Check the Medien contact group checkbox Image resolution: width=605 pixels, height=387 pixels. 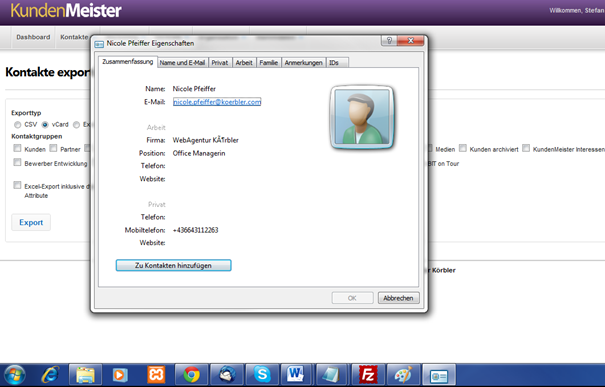tap(429, 148)
